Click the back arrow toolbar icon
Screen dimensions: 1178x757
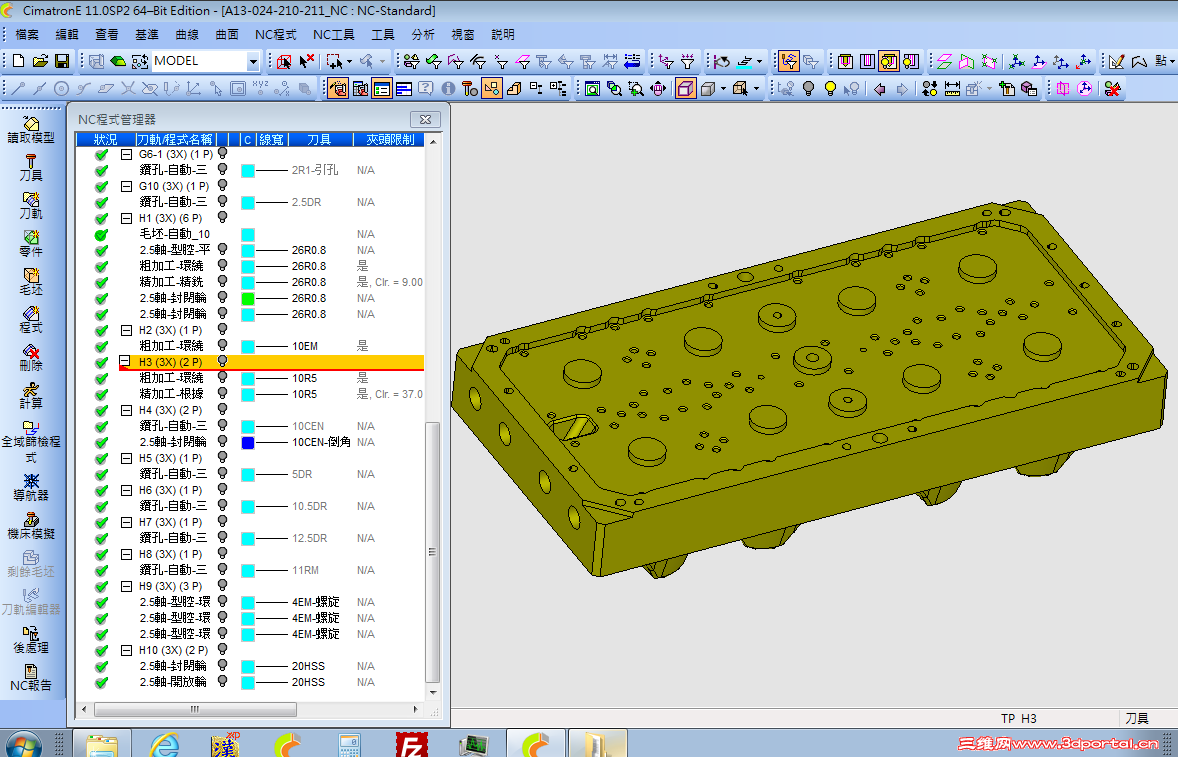tap(879, 89)
